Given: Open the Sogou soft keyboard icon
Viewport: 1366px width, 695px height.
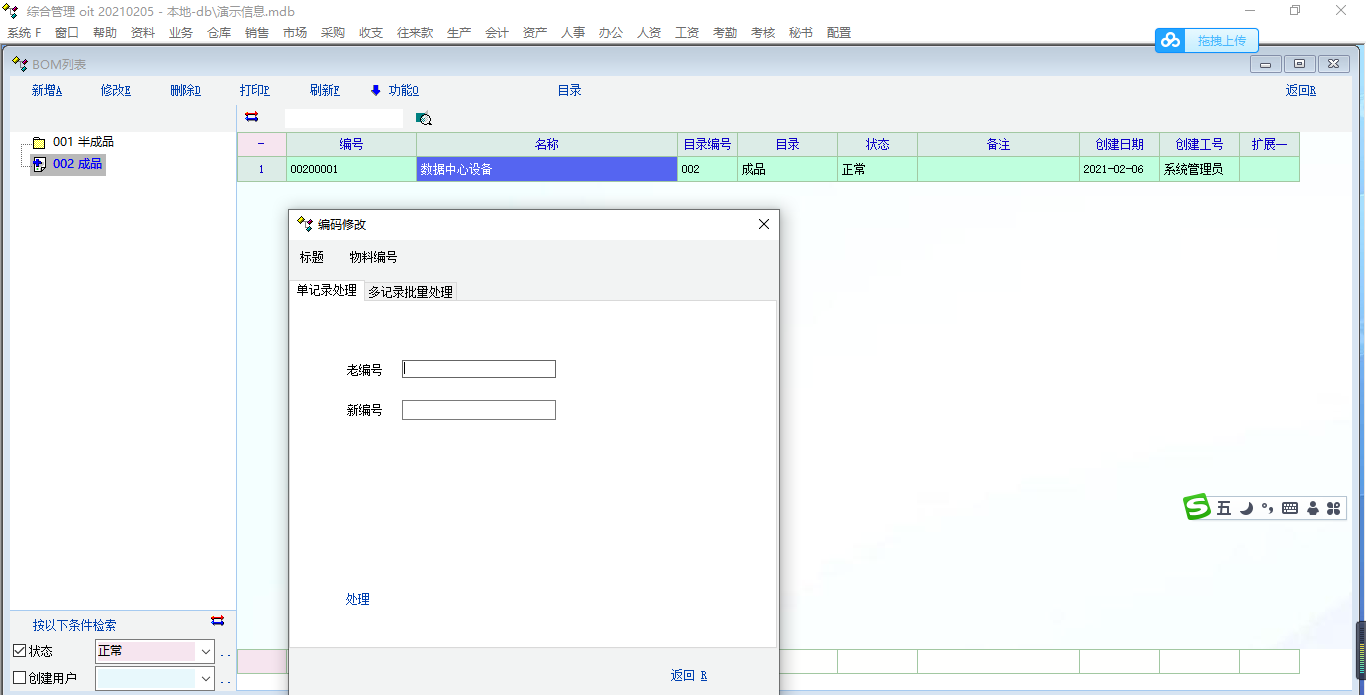Looking at the screenshot, I should coord(1290,508).
